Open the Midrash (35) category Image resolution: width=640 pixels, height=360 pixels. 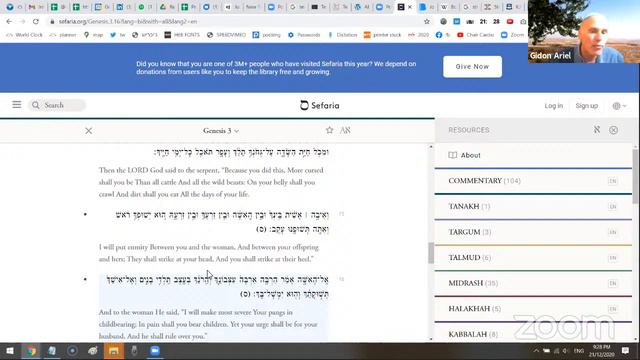[x=533, y=283]
